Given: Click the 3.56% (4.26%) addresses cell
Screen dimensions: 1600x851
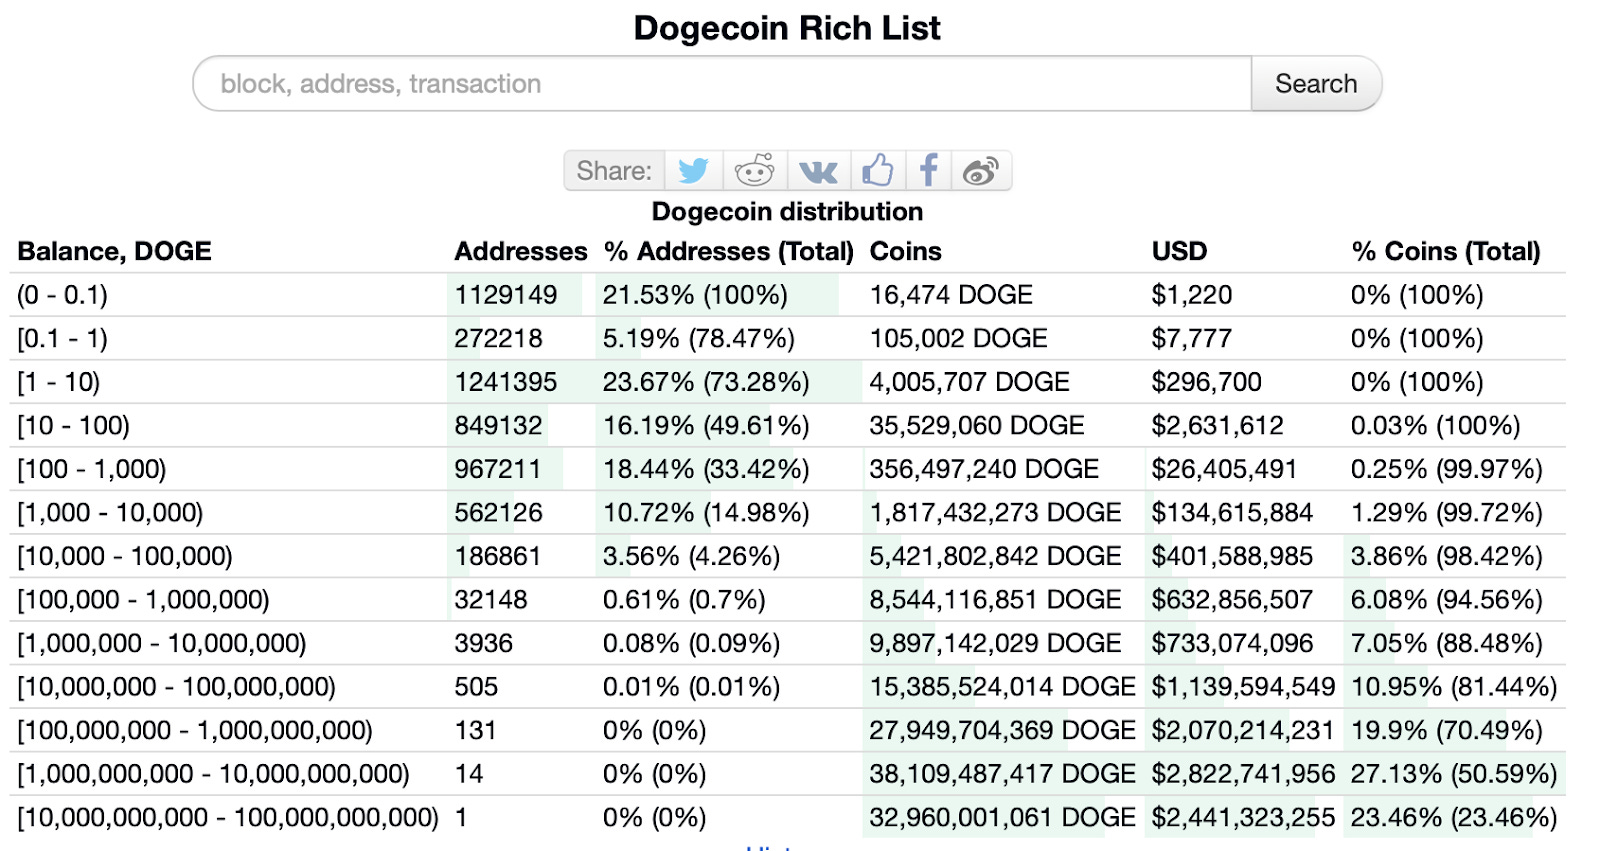Looking at the screenshot, I should point(691,556).
